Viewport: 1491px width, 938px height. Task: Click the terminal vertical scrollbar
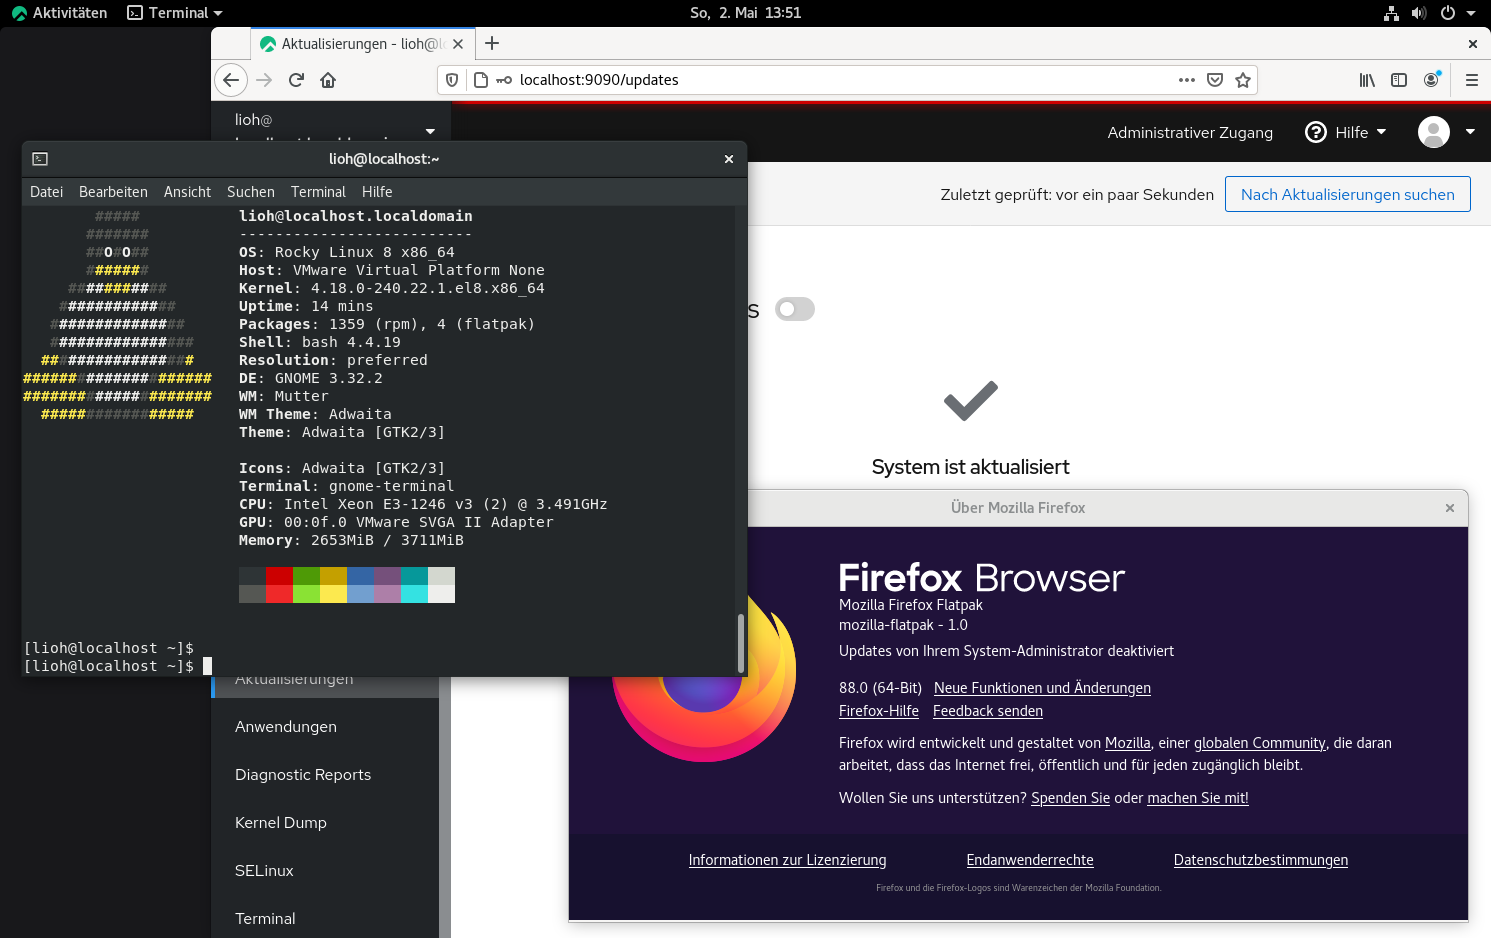point(741,643)
